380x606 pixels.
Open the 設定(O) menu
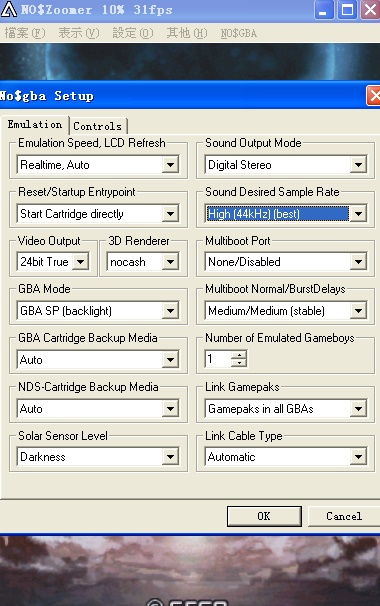pyautogui.click(x=133, y=33)
